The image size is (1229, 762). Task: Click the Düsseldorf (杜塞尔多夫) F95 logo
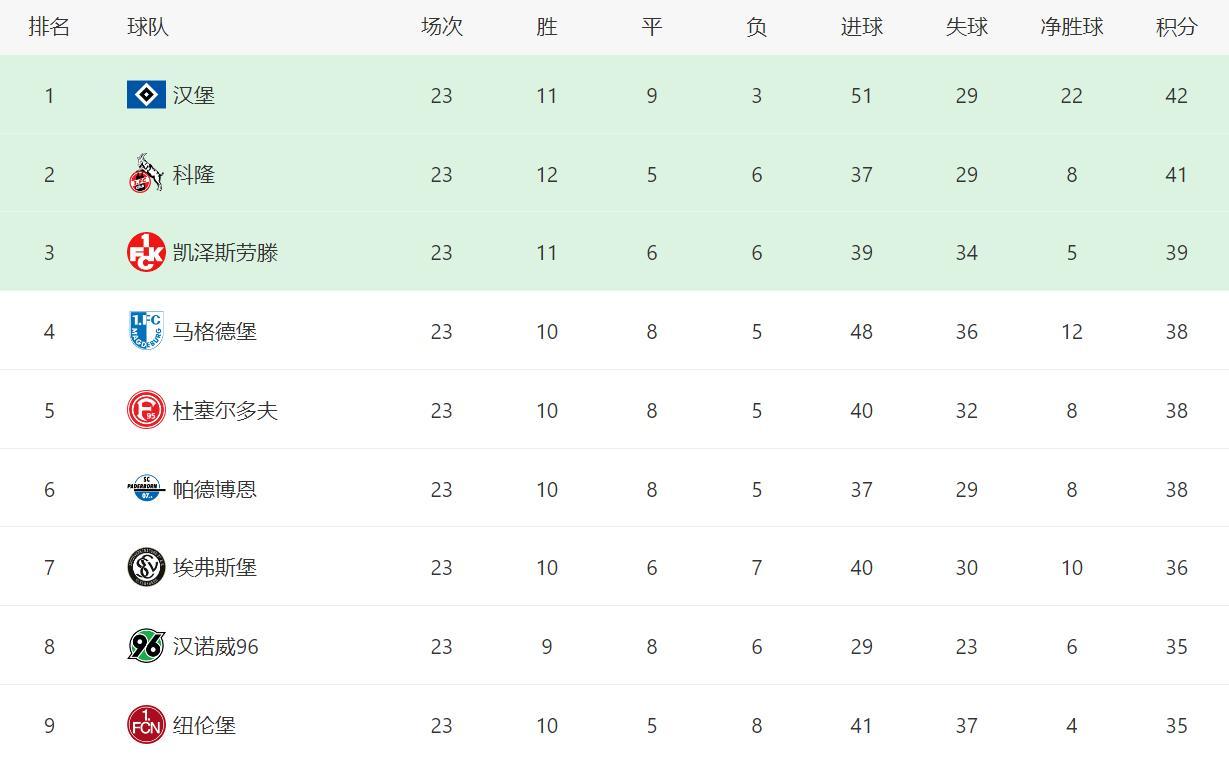(146, 410)
